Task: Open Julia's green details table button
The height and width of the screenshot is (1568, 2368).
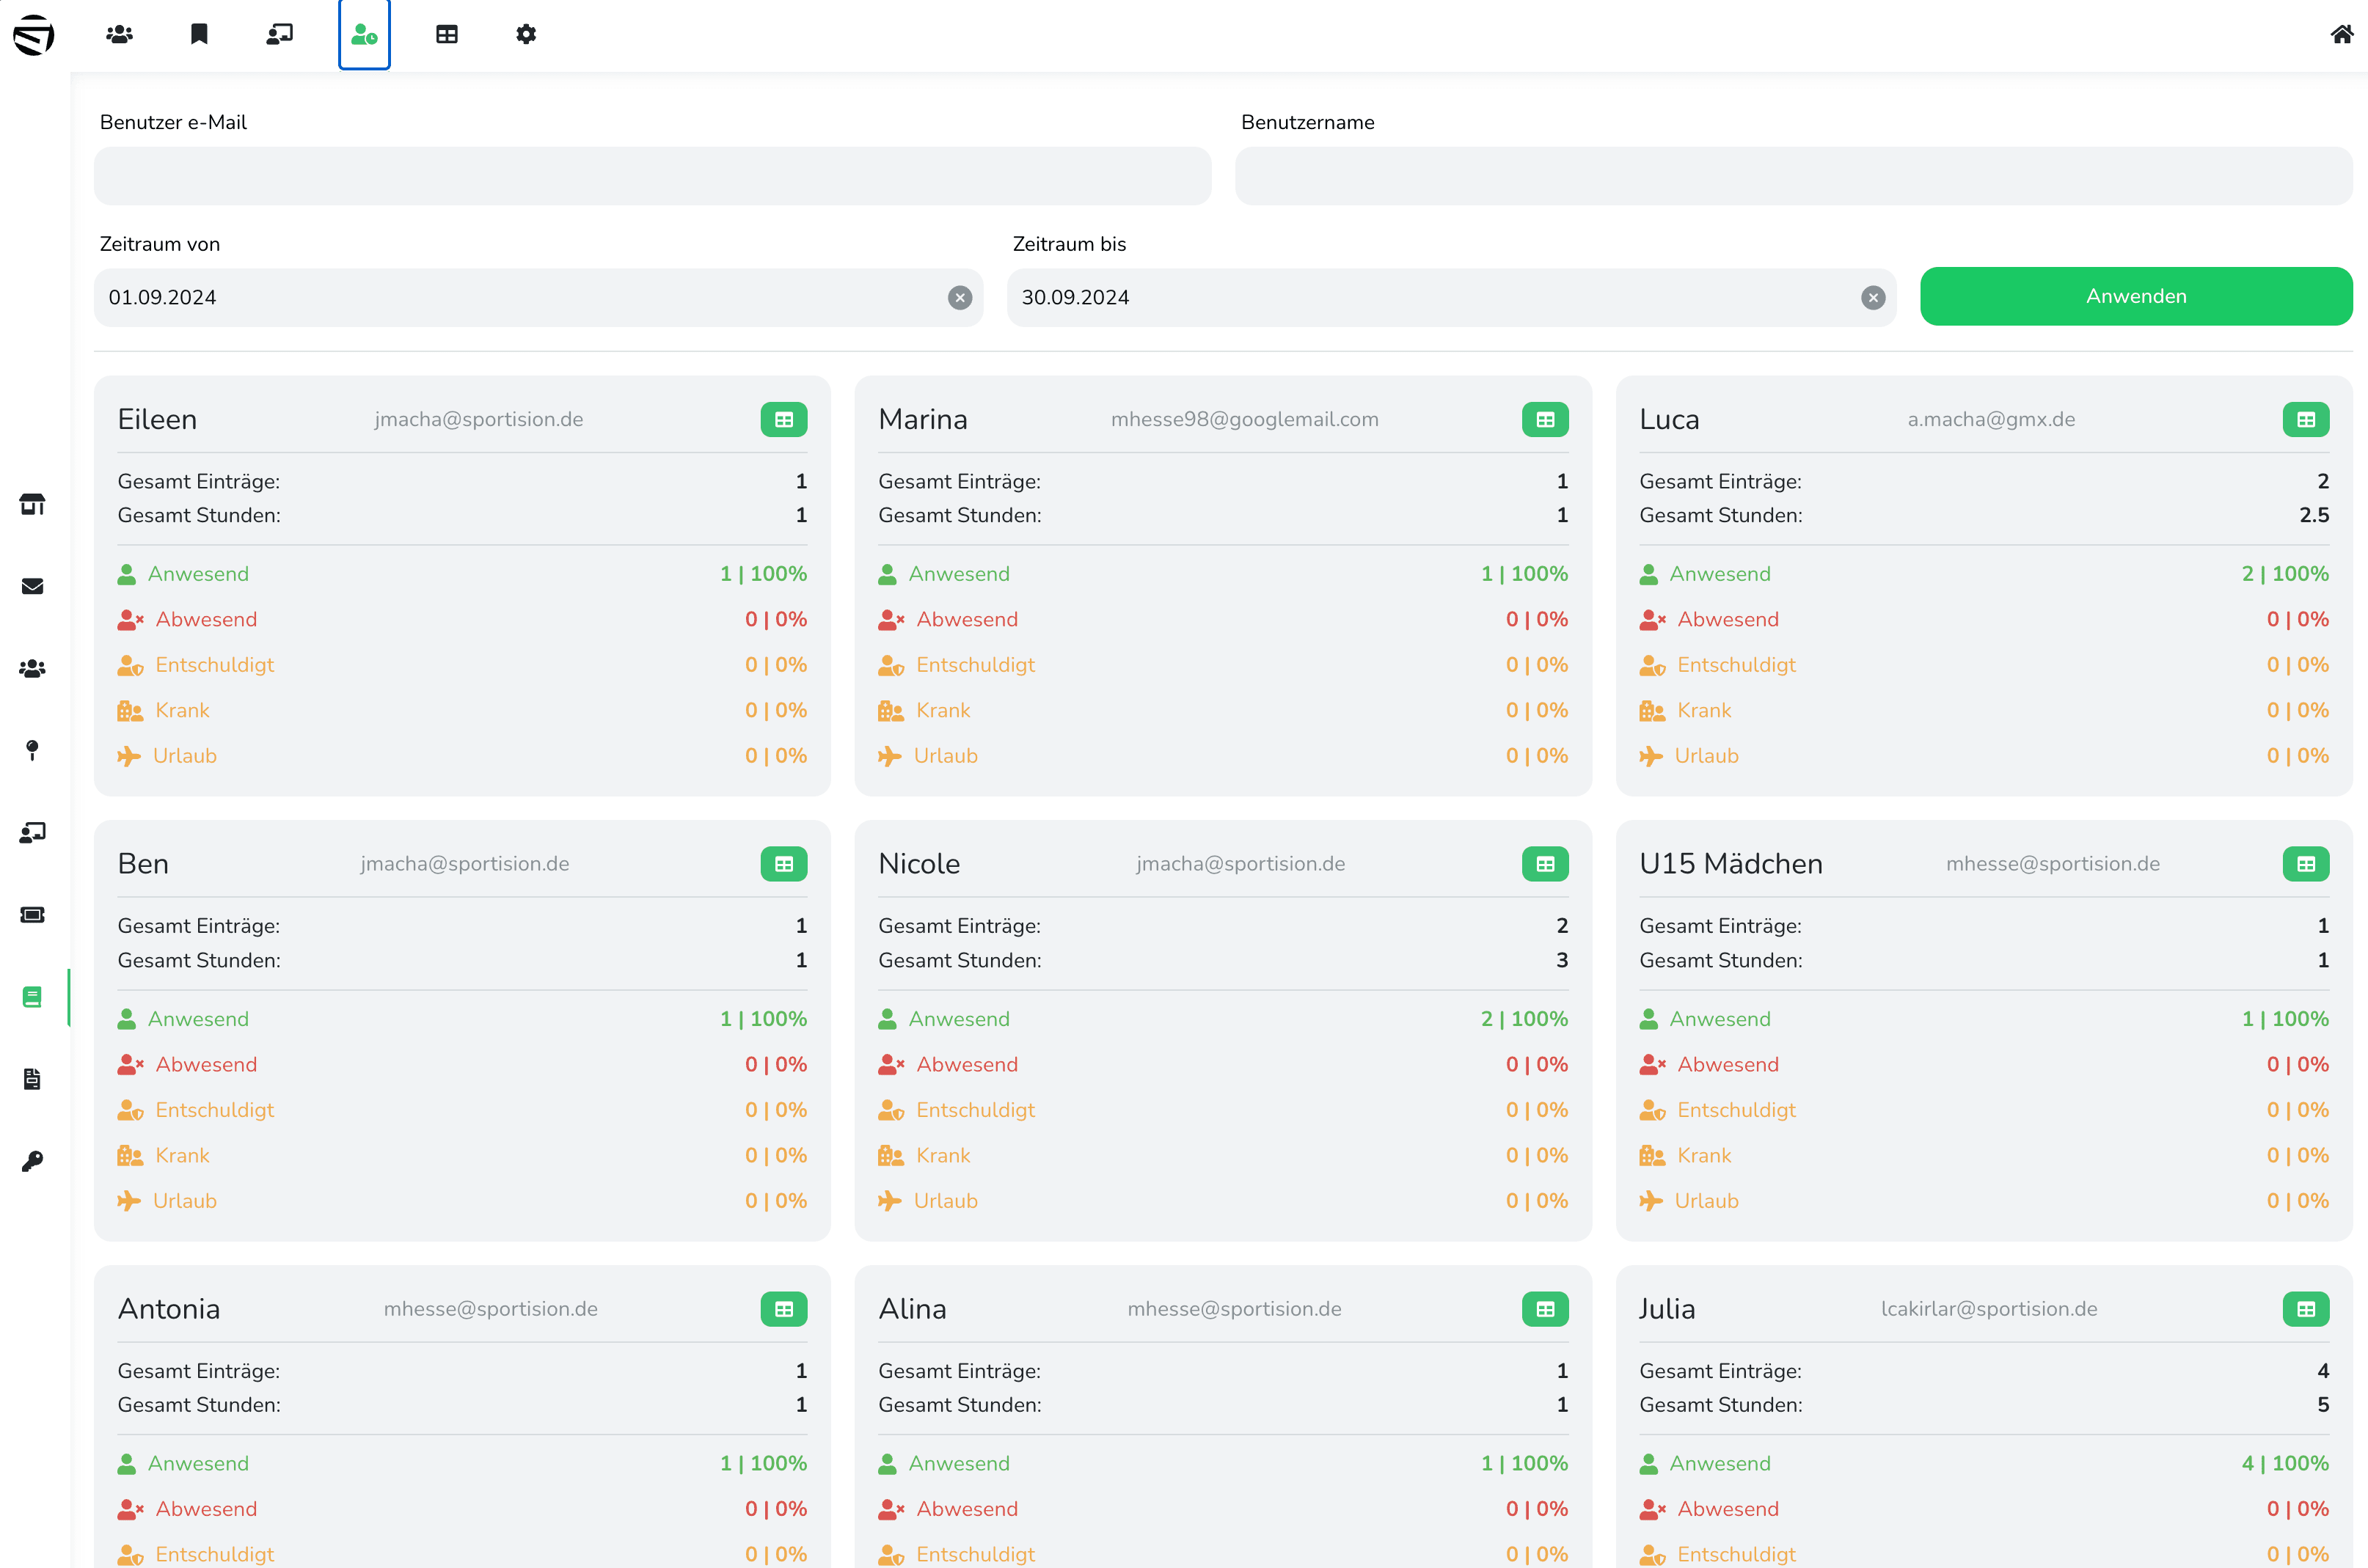Action: (2305, 1309)
